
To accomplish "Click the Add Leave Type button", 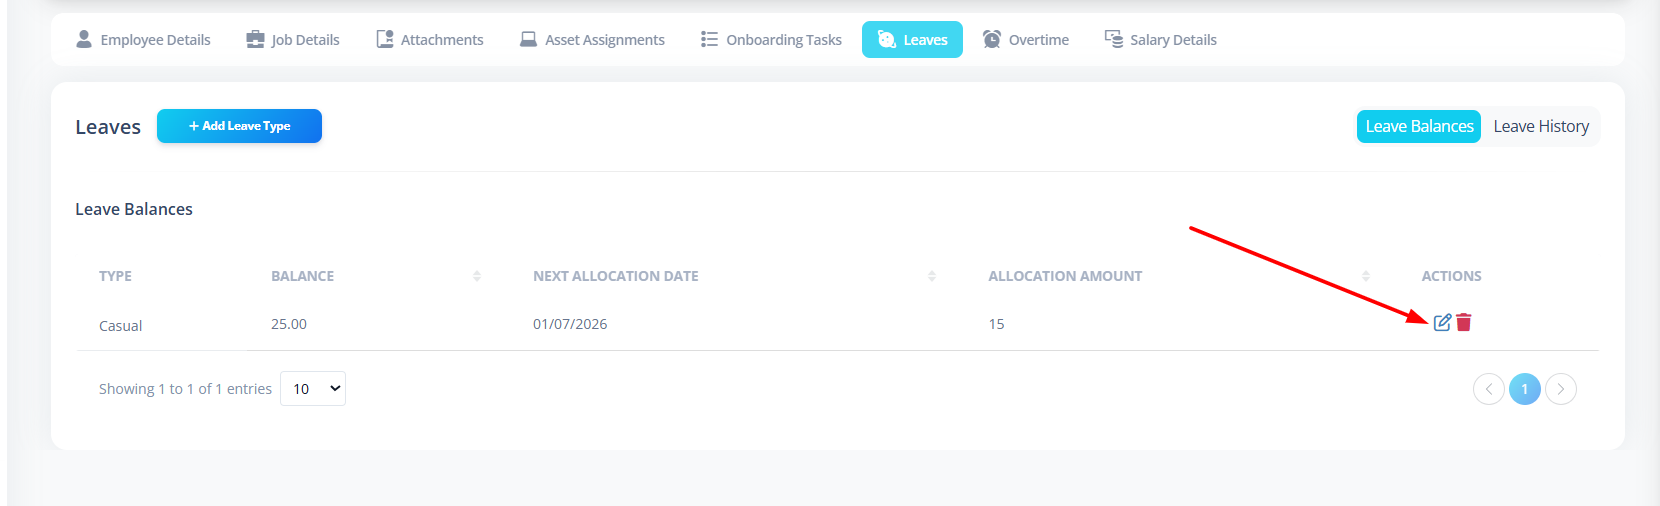I will pos(239,126).
